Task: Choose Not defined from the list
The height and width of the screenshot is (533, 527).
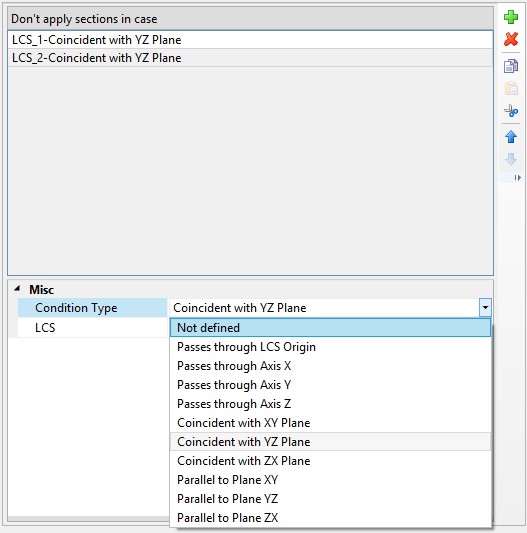Action: [x=330, y=328]
